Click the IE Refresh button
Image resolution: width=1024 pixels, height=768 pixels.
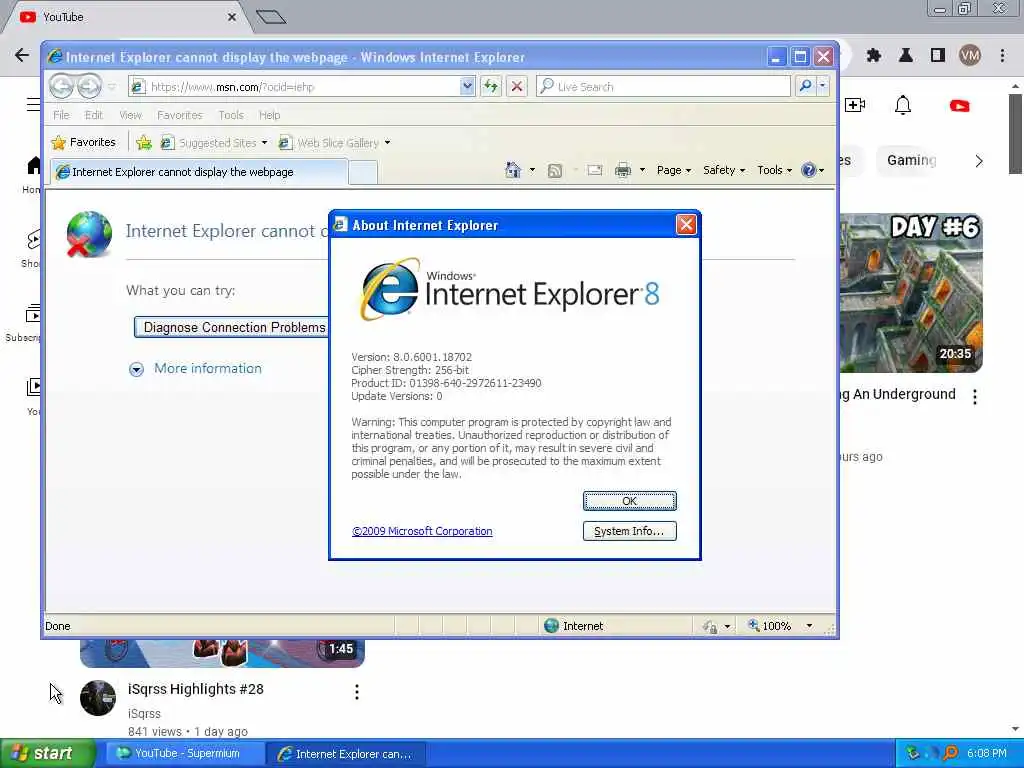[x=490, y=86]
